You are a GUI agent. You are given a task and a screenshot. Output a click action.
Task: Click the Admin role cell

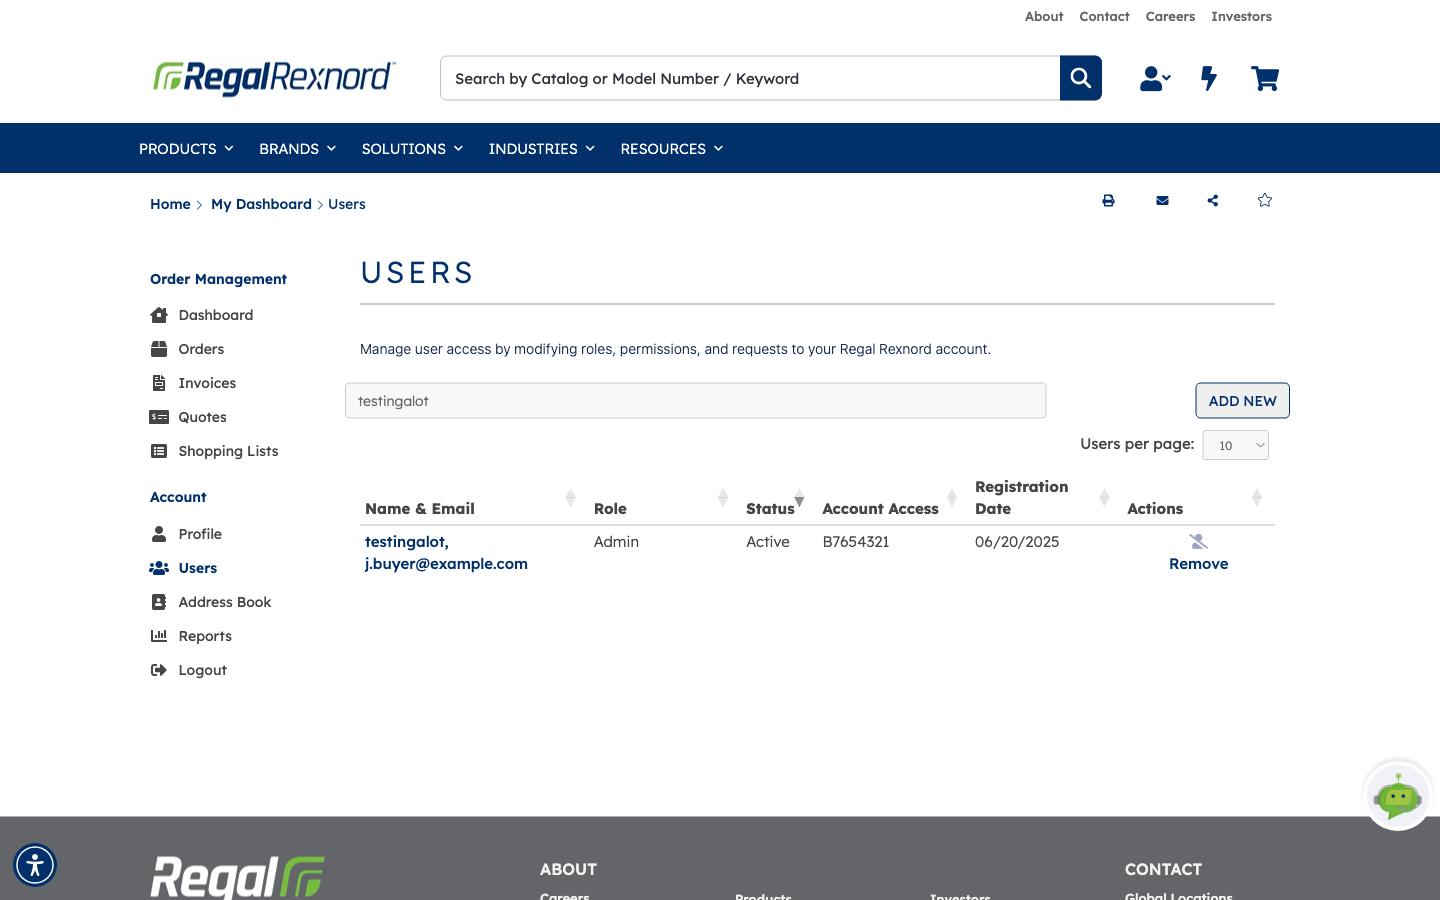(x=616, y=542)
